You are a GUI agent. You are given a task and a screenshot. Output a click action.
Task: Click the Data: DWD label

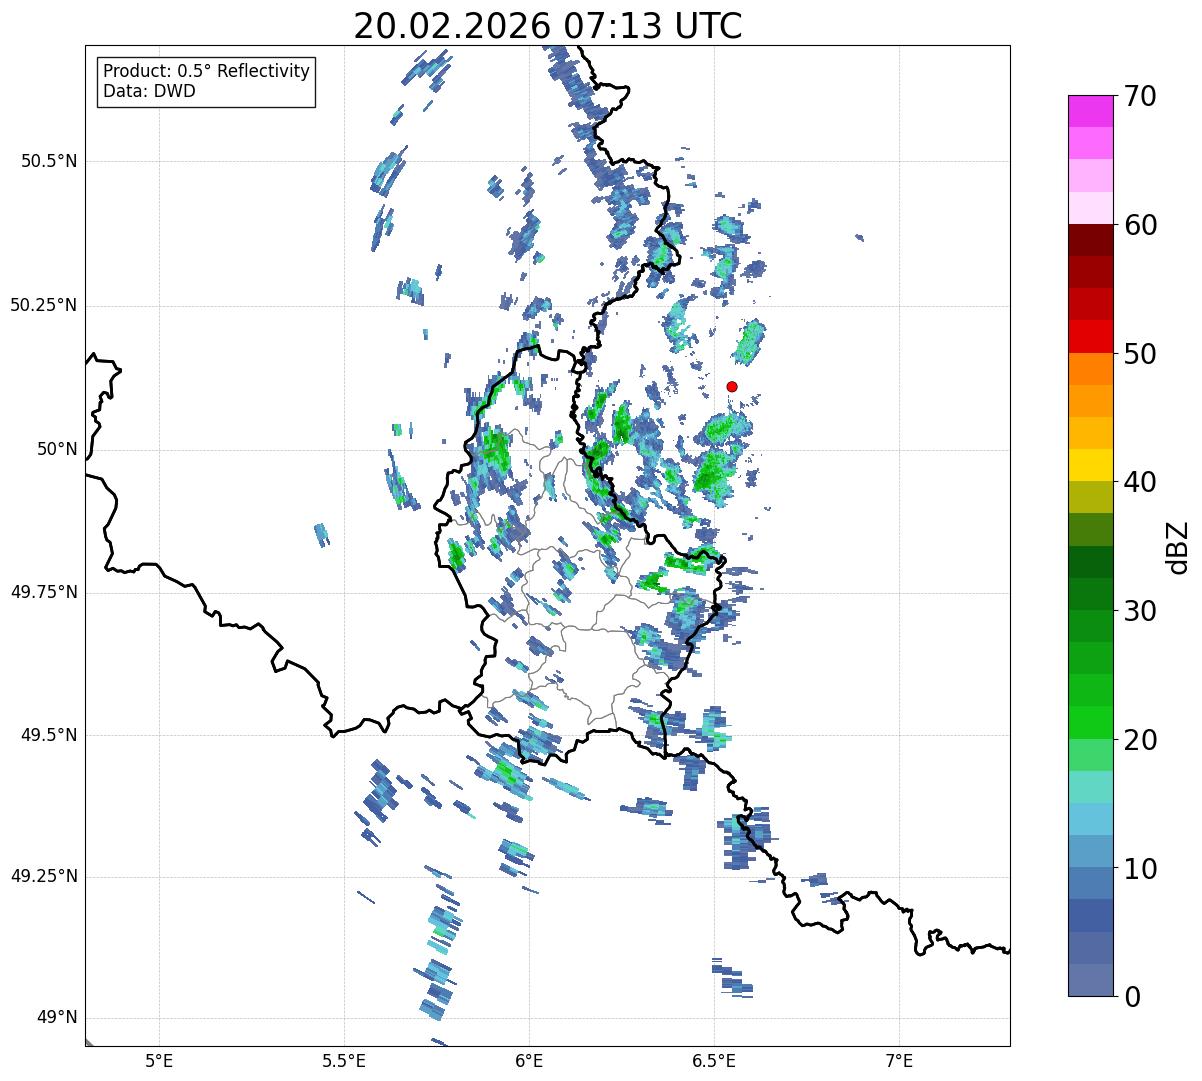pyautogui.click(x=149, y=91)
